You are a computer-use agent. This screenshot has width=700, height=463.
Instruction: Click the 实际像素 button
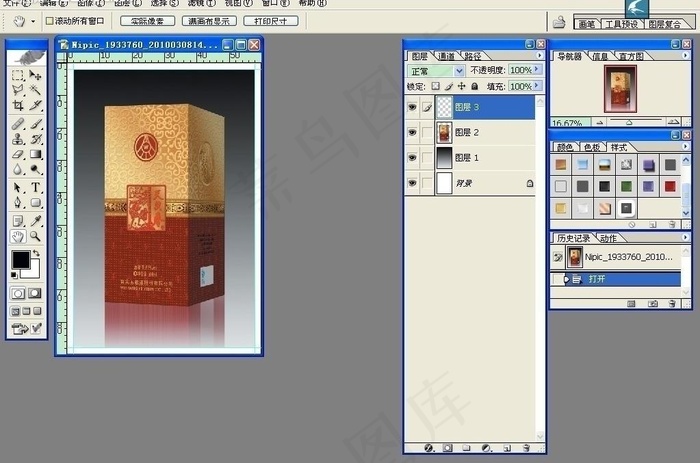[x=147, y=21]
